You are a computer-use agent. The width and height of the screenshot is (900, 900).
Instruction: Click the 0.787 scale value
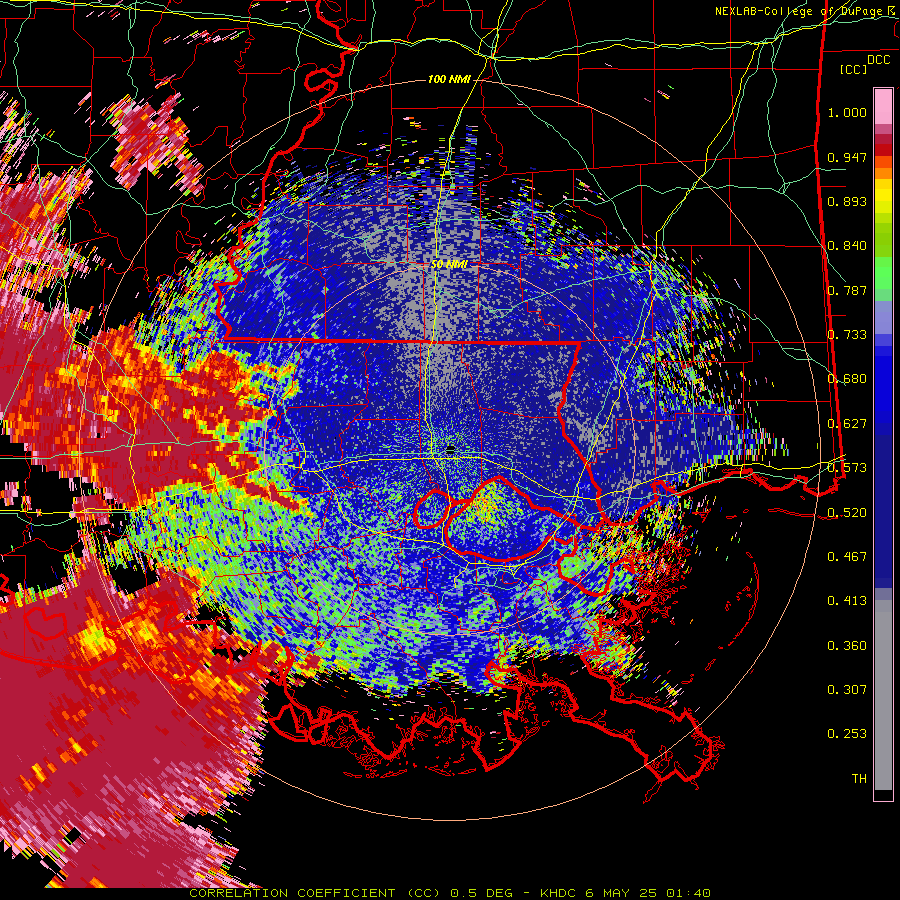point(847,290)
